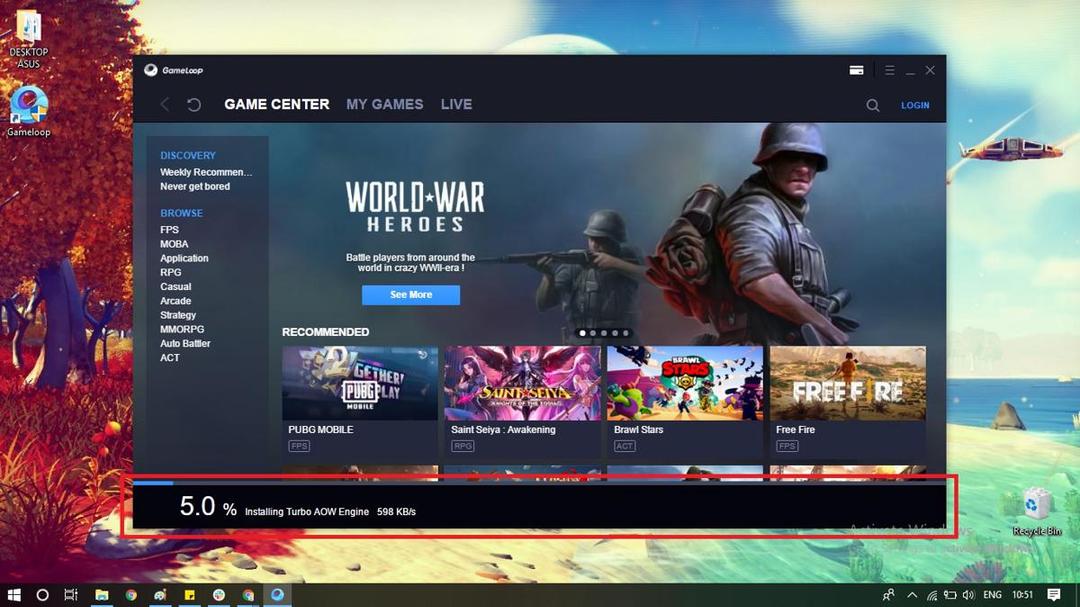Viewport: 1080px width, 607px height.
Task: Open the Brawl Stars game thumbnail
Action: pyautogui.click(x=685, y=383)
